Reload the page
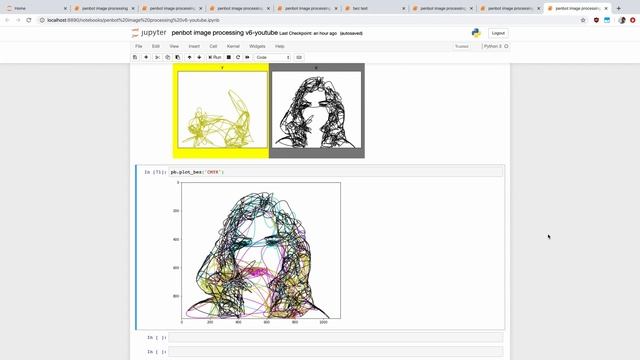The image size is (640, 360). click(29, 20)
